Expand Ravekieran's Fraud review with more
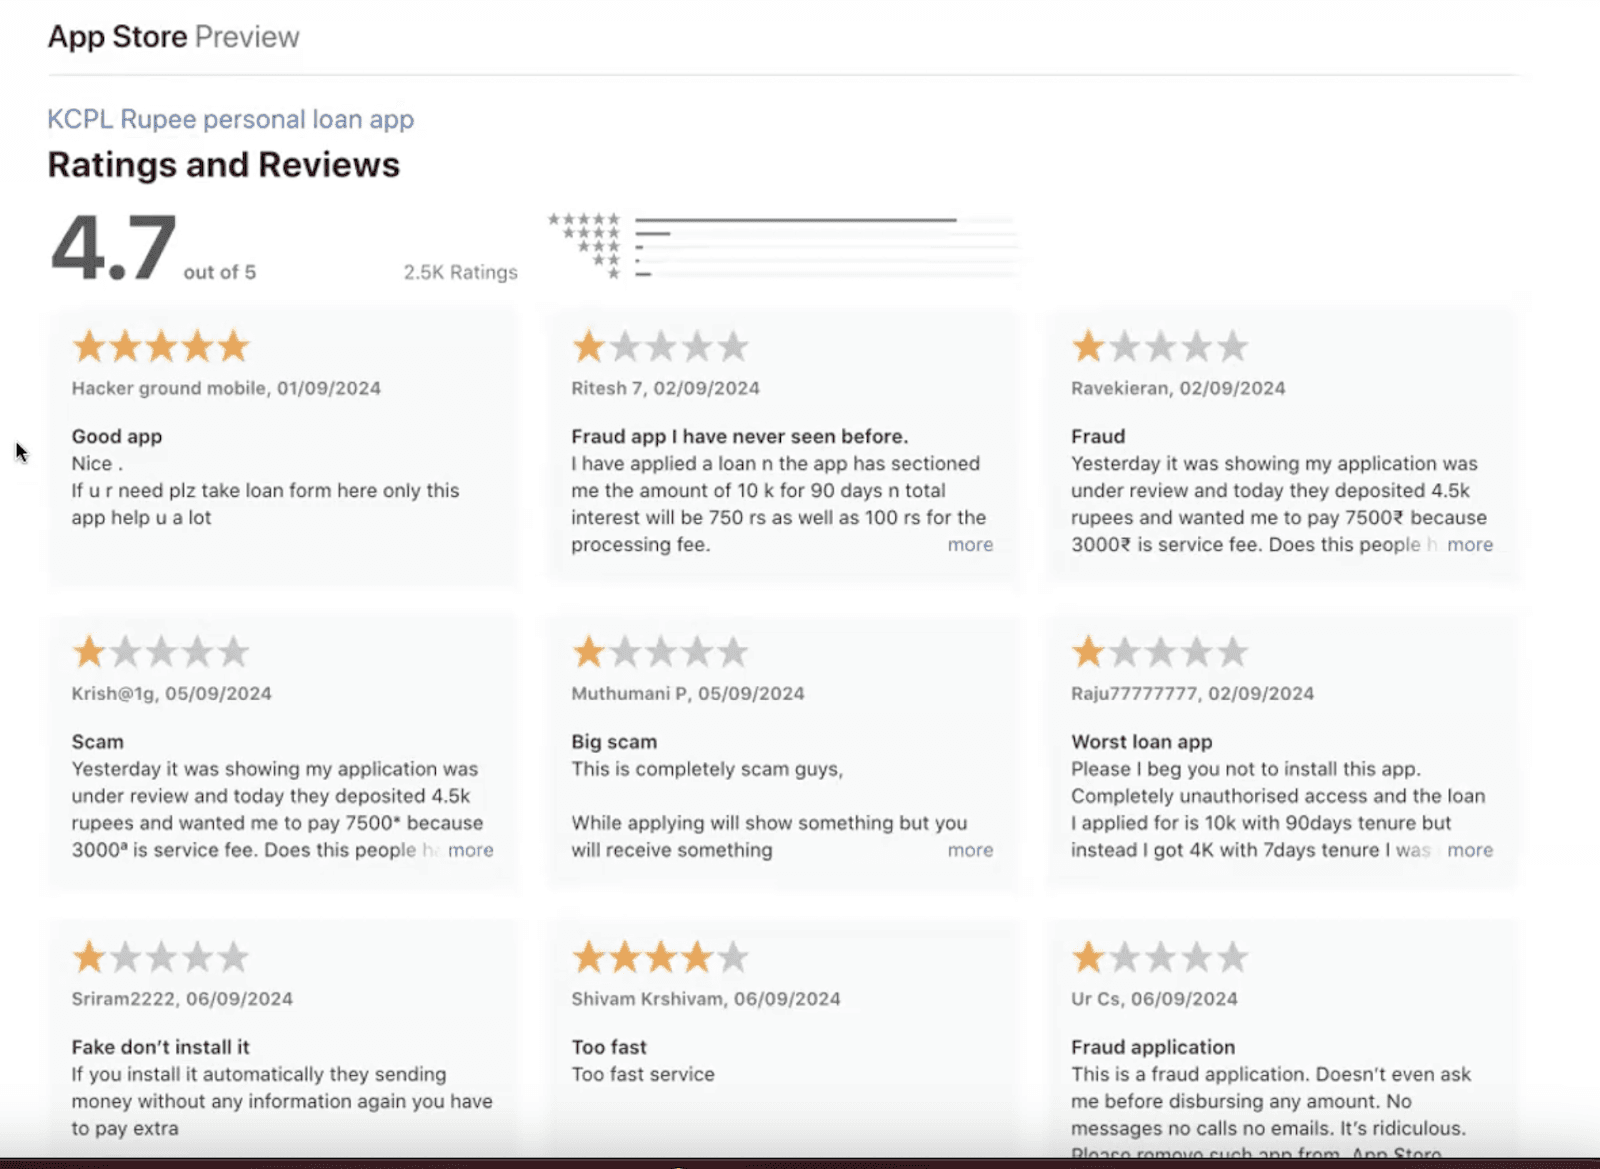 pyautogui.click(x=1469, y=545)
